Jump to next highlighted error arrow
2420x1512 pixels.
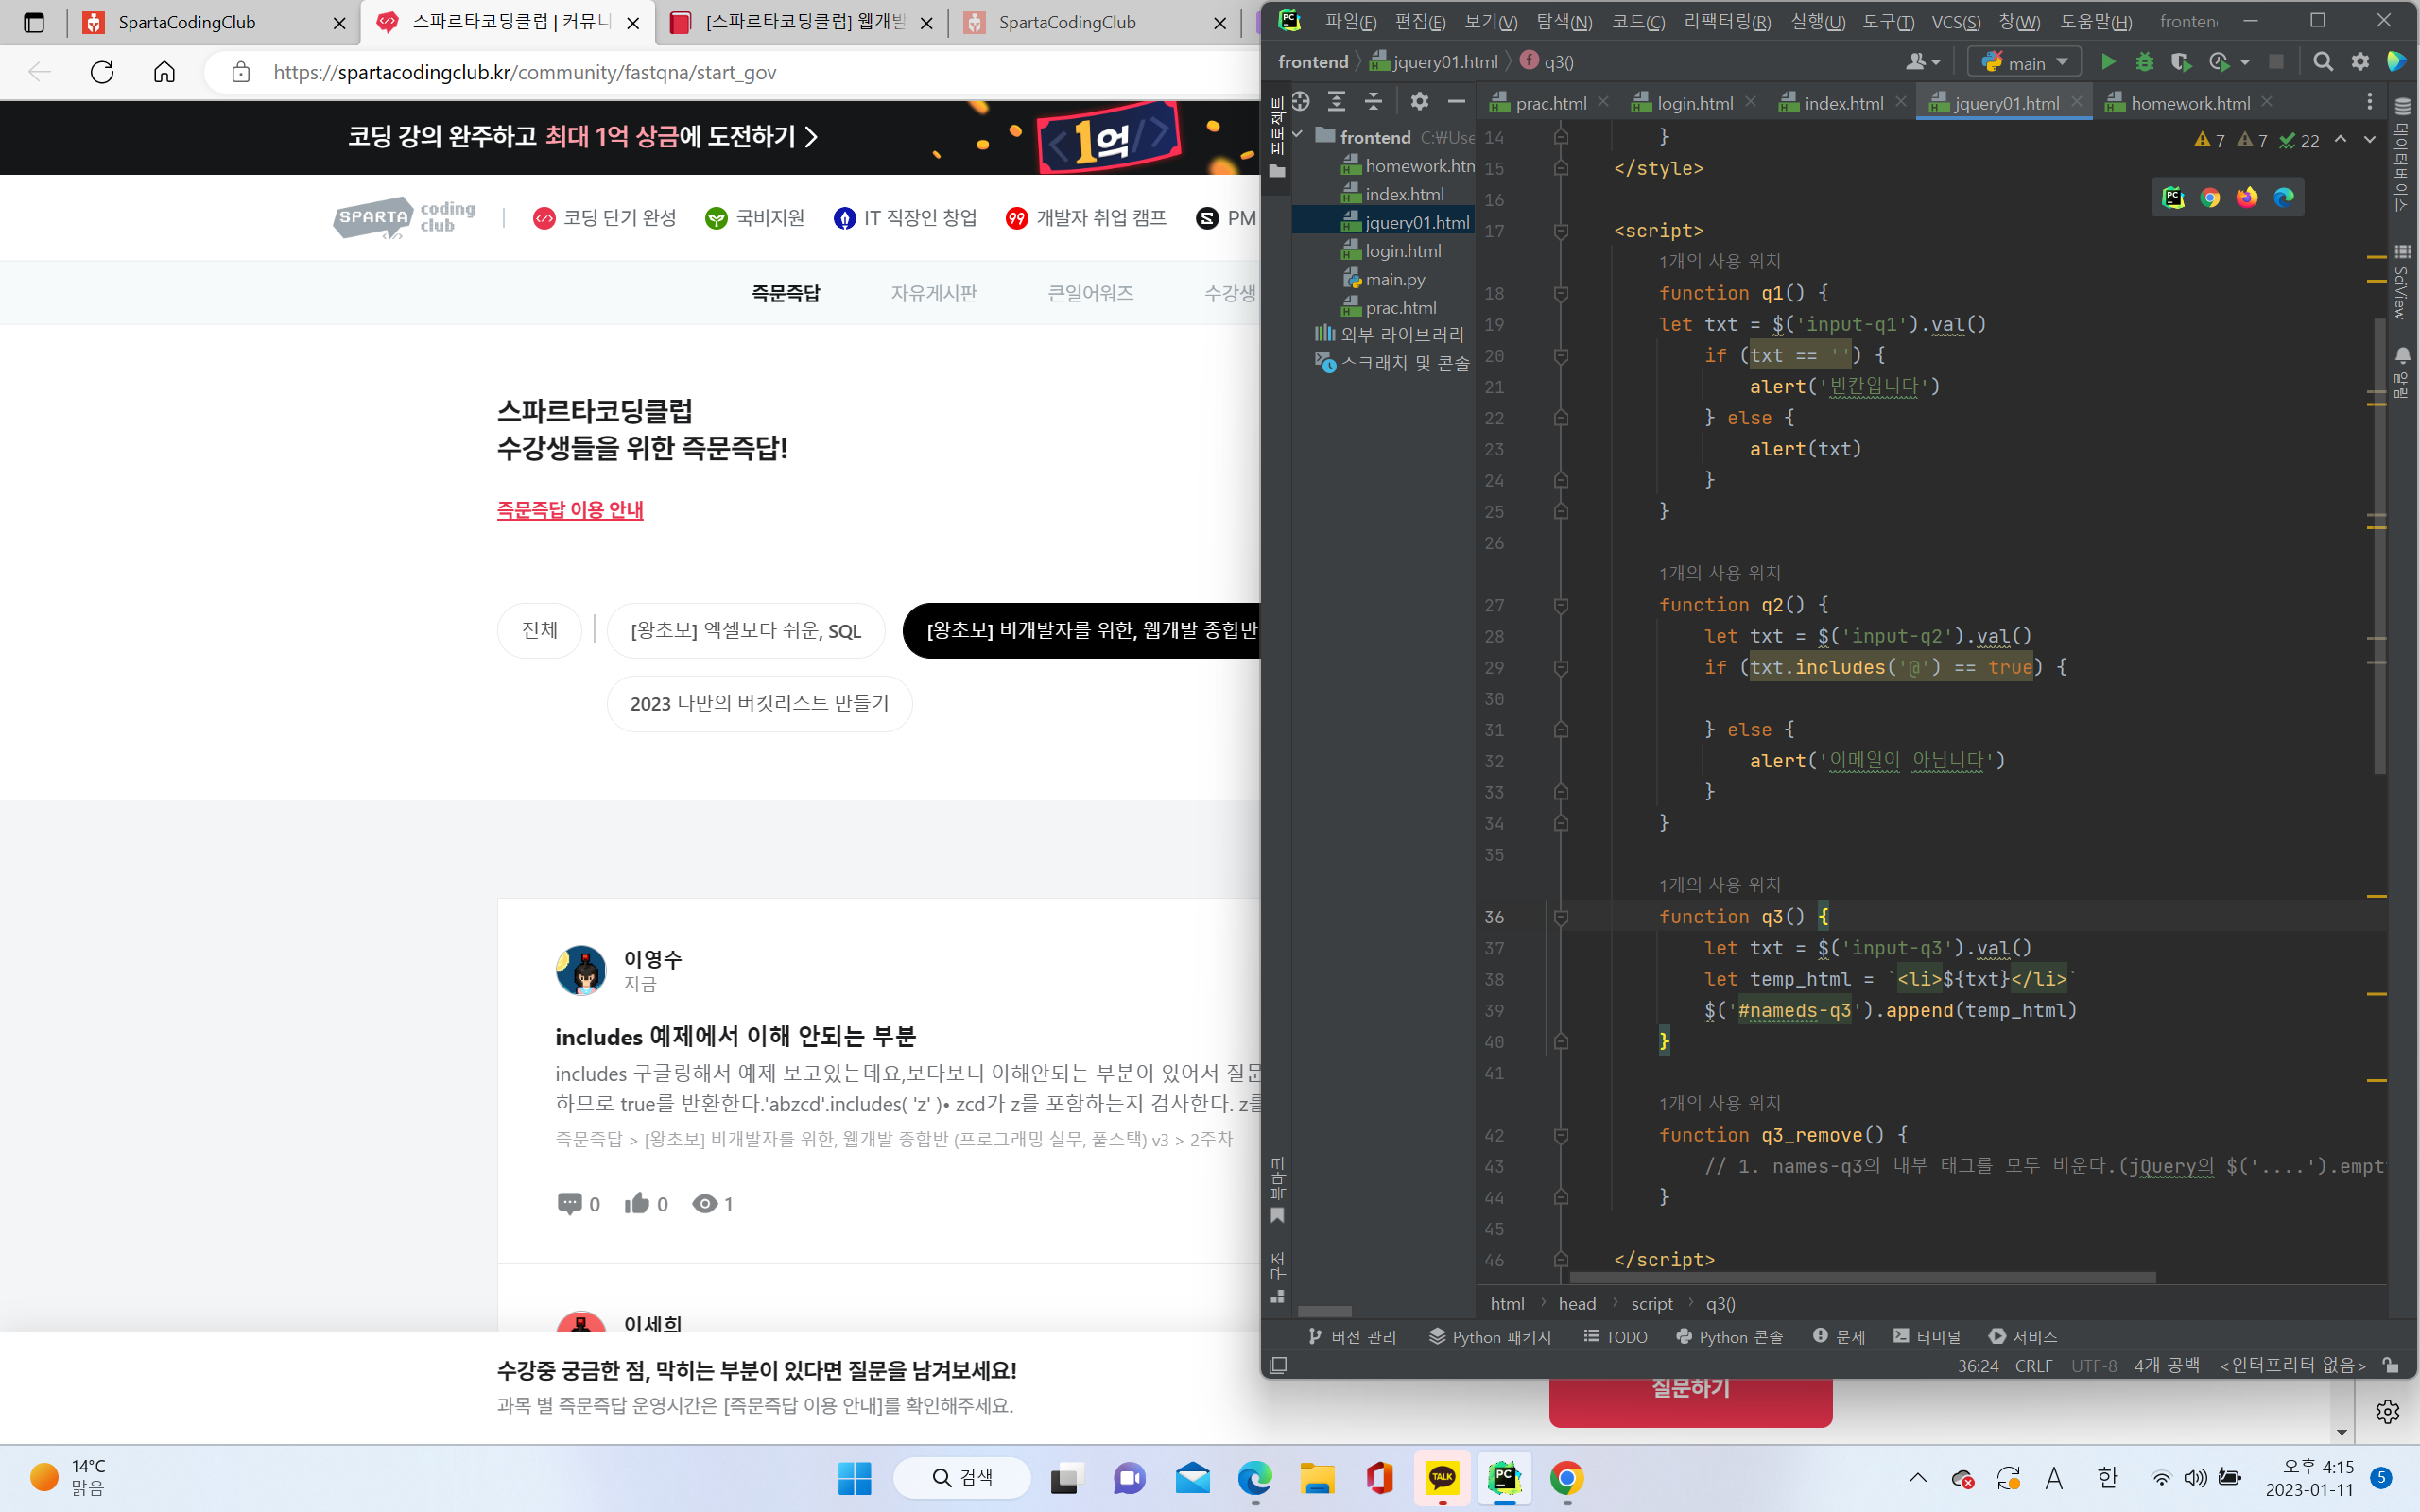2369,140
